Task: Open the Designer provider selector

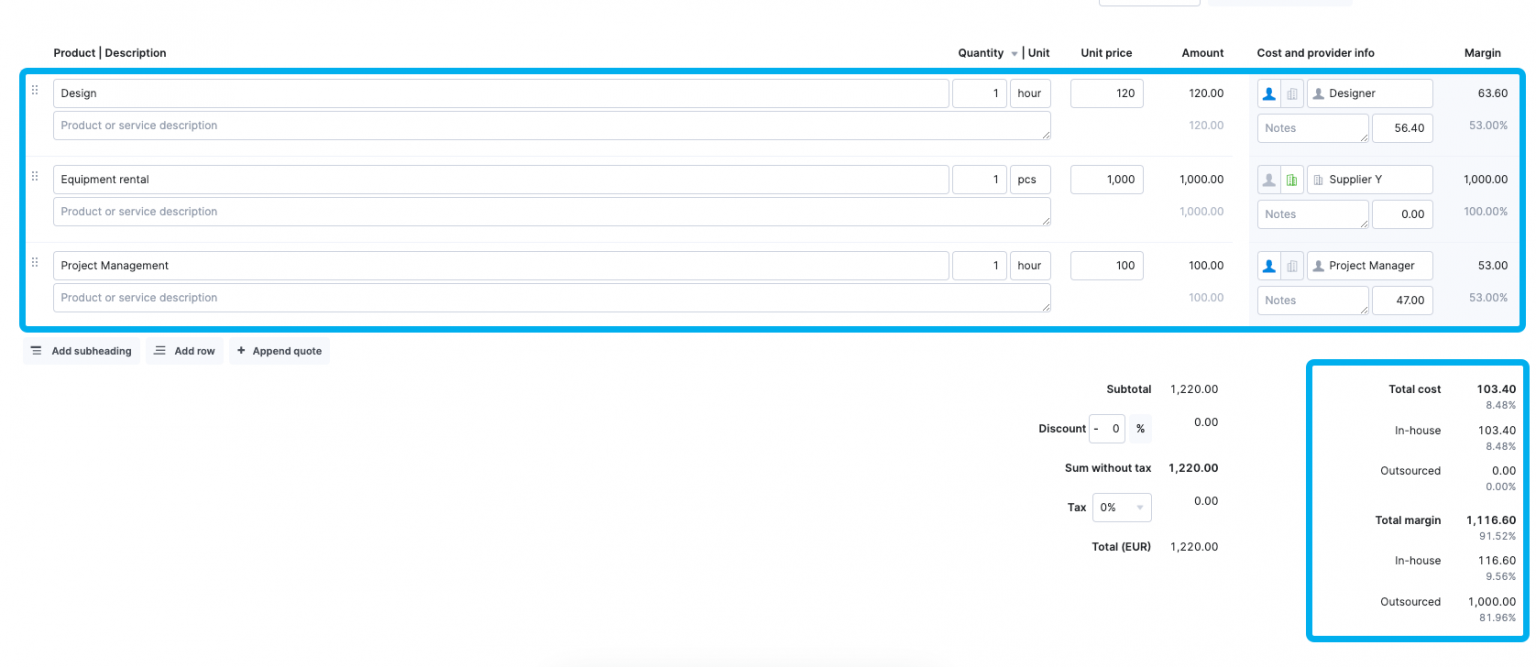Action: 1369,94
